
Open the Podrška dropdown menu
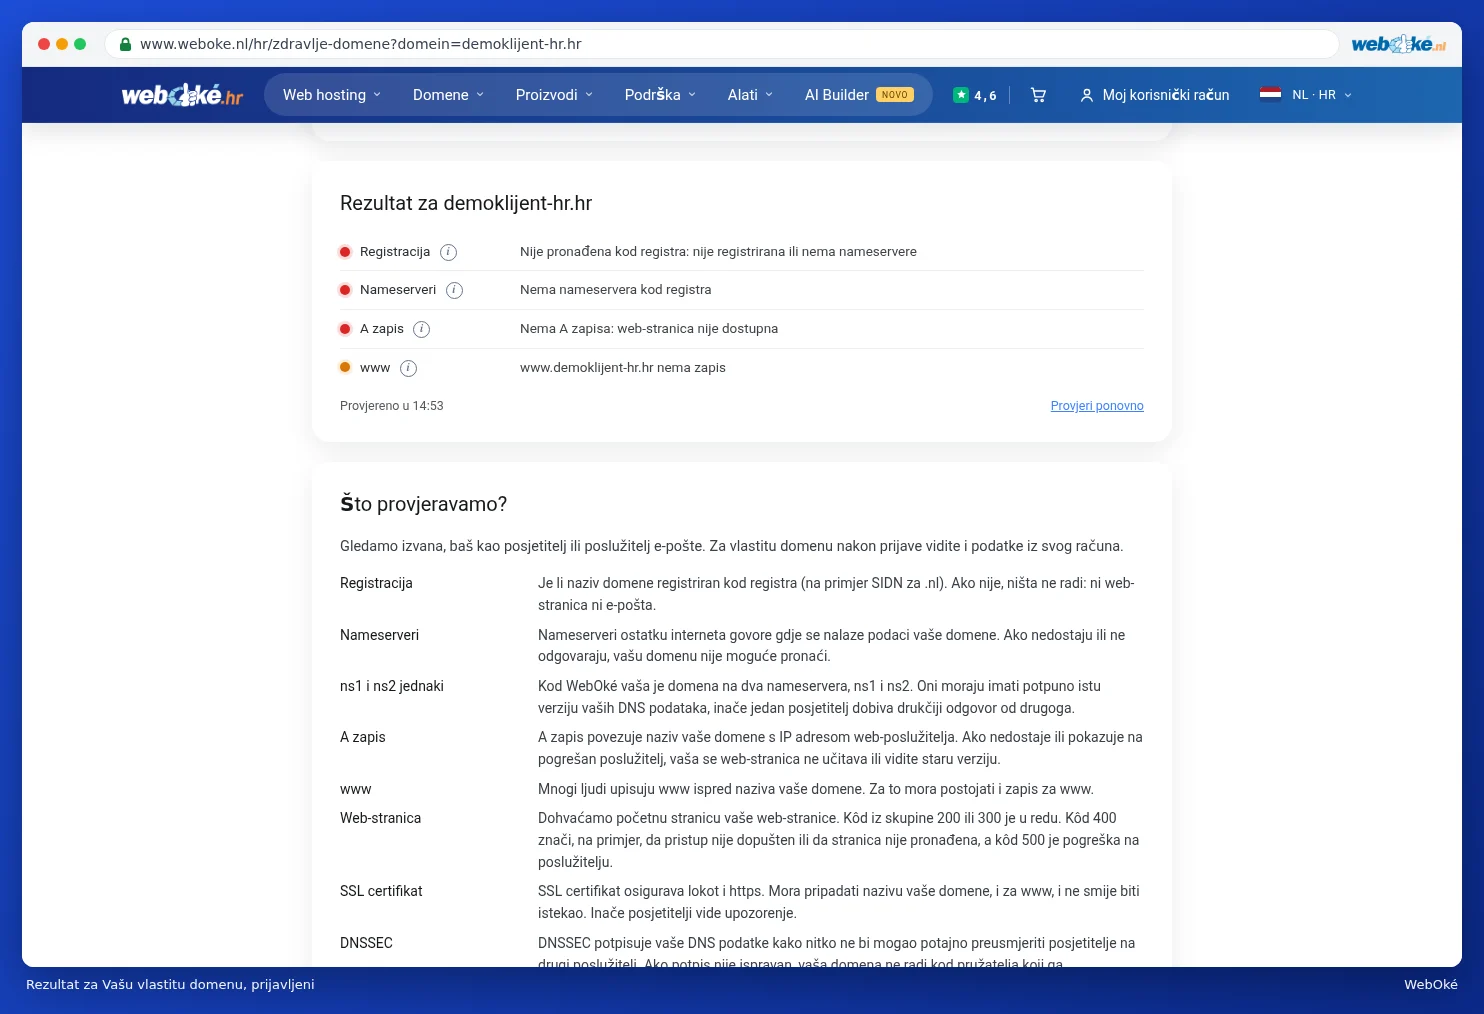[660, 95]
